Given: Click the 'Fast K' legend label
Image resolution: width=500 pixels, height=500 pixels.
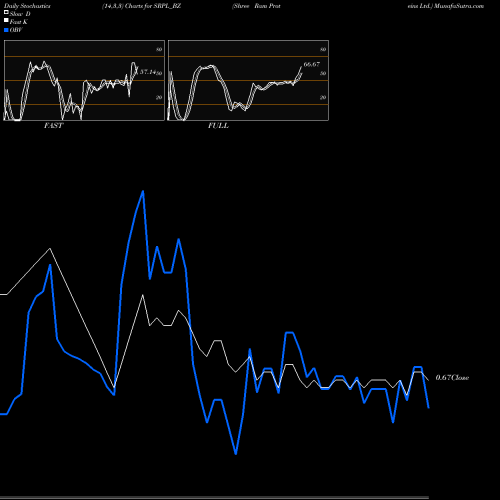Looking at the screenshot, I should [19, 22].
